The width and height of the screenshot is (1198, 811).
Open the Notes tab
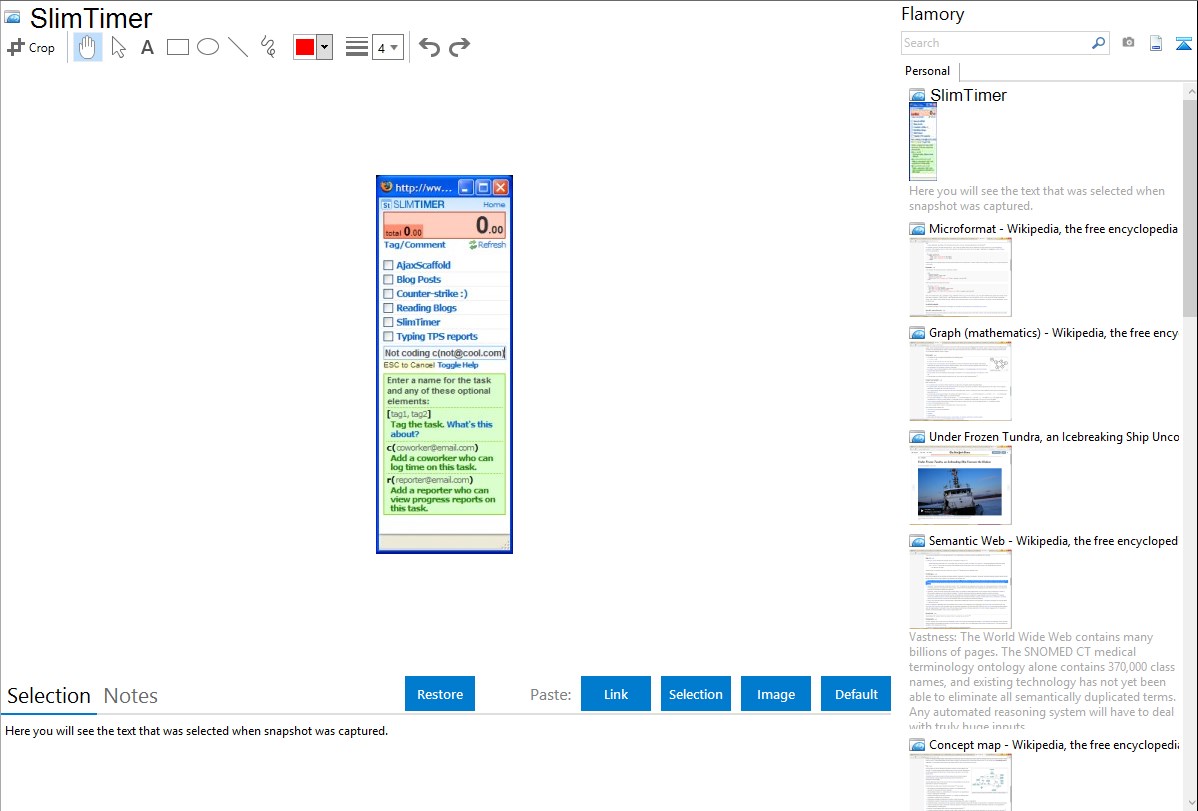[131, 696]
